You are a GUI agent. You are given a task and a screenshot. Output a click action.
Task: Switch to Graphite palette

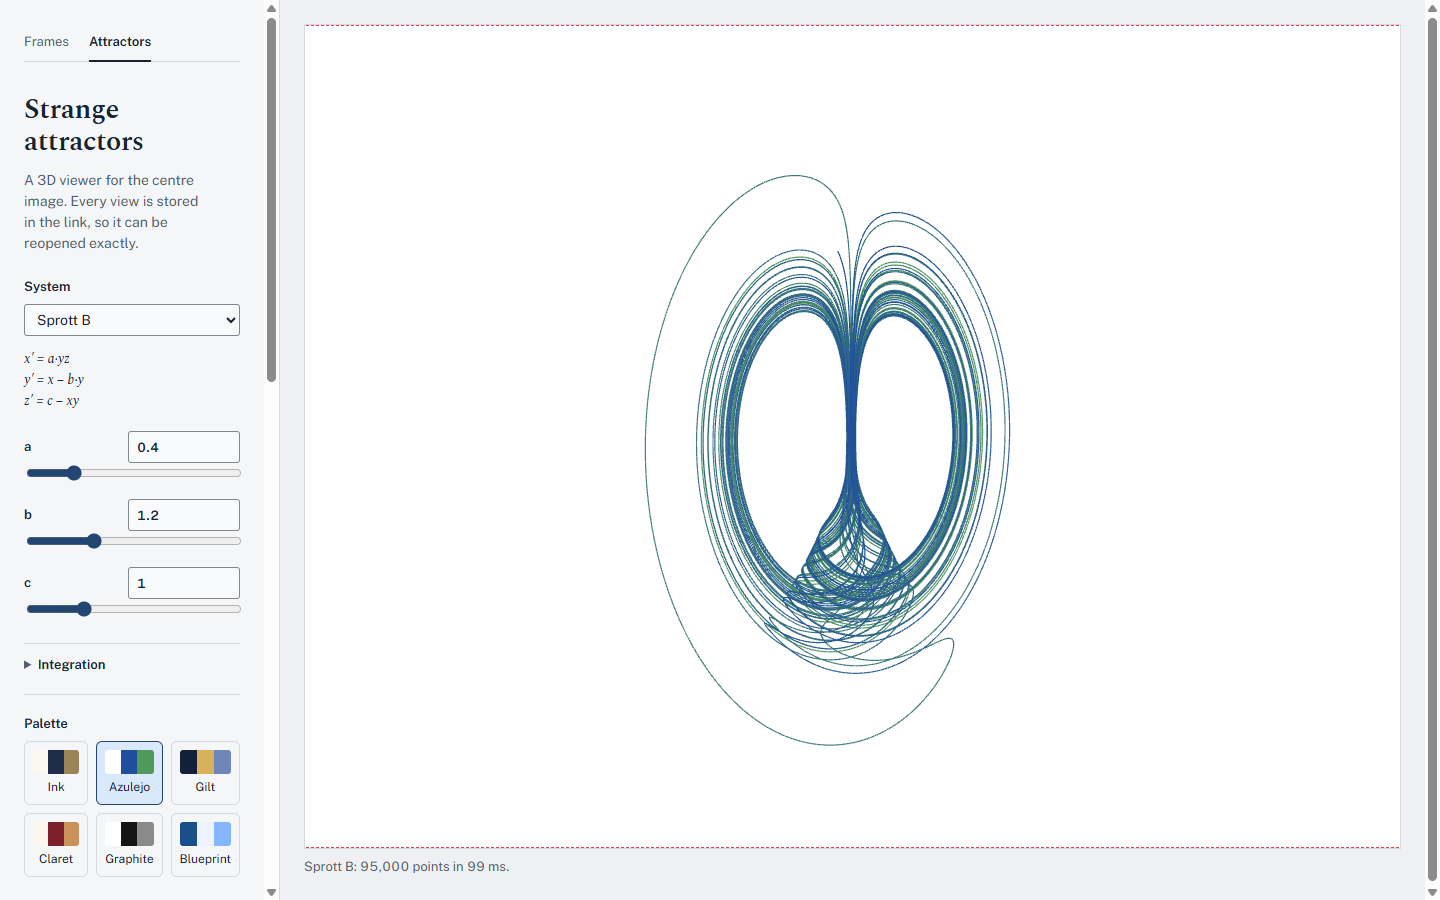coord(130,845)
